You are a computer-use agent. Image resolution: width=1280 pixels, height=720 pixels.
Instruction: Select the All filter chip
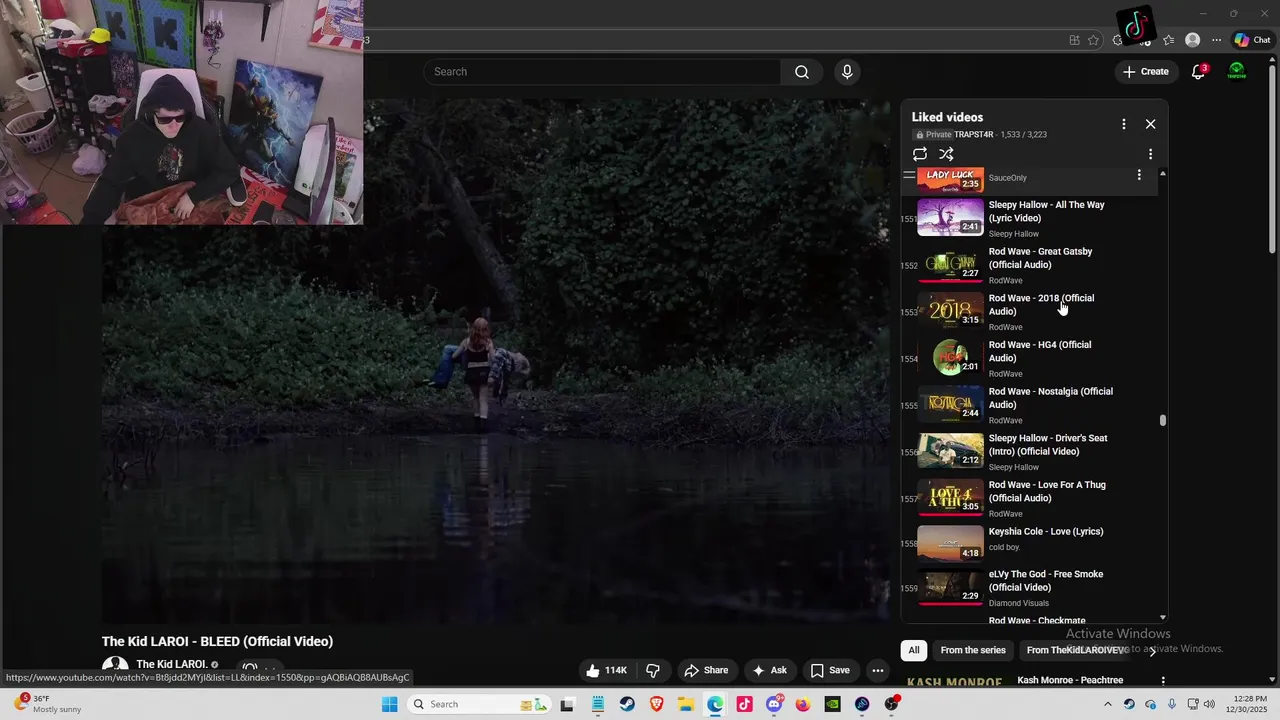click(x=913, y=650)
